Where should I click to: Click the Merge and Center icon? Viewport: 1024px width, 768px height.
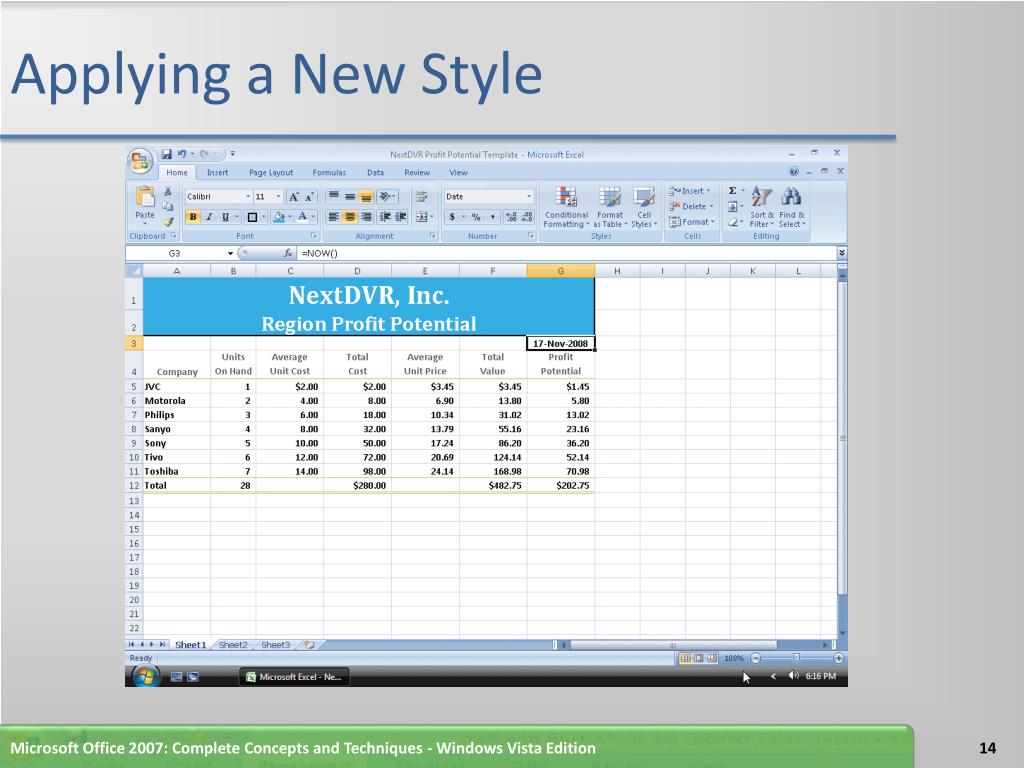tap(421, 217)
